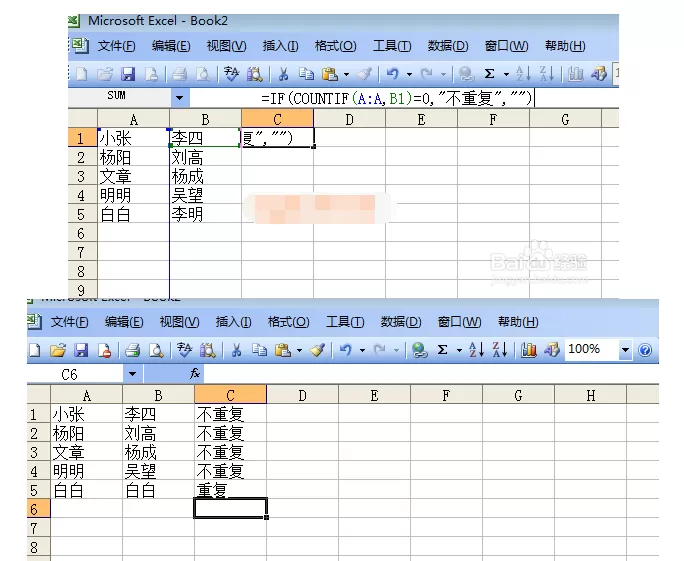The height and width of the screenshot is (561, 684).
Task: Click the Cut scissors icon in the upper Excel toolbar
Action: (x=284, y=75)
